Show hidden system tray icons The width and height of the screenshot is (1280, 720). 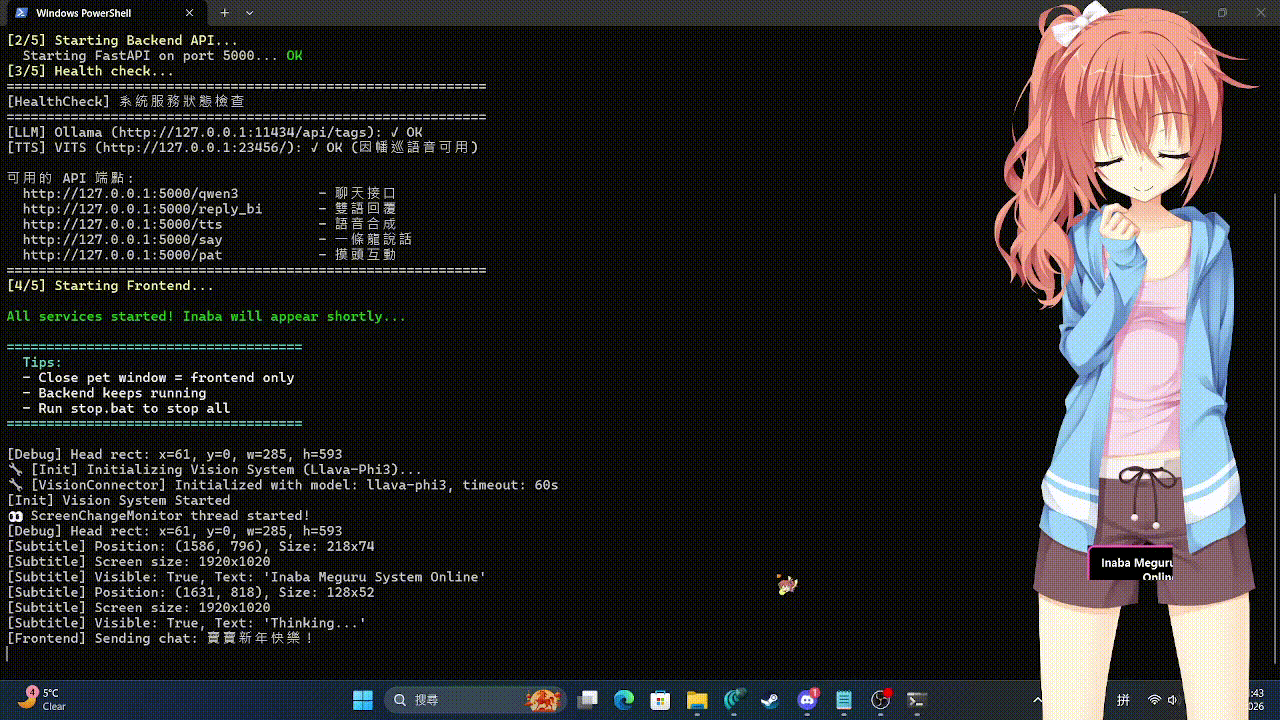pos(1038,700)
